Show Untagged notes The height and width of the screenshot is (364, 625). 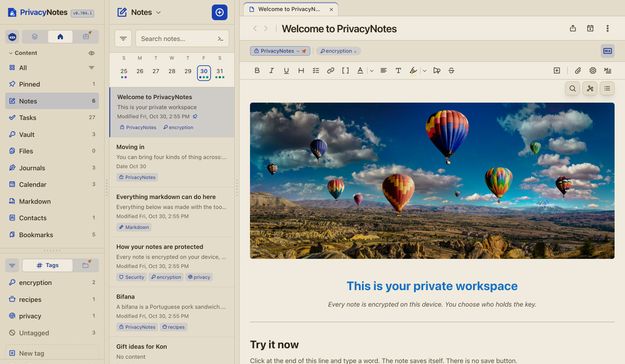tap(52, 333)
